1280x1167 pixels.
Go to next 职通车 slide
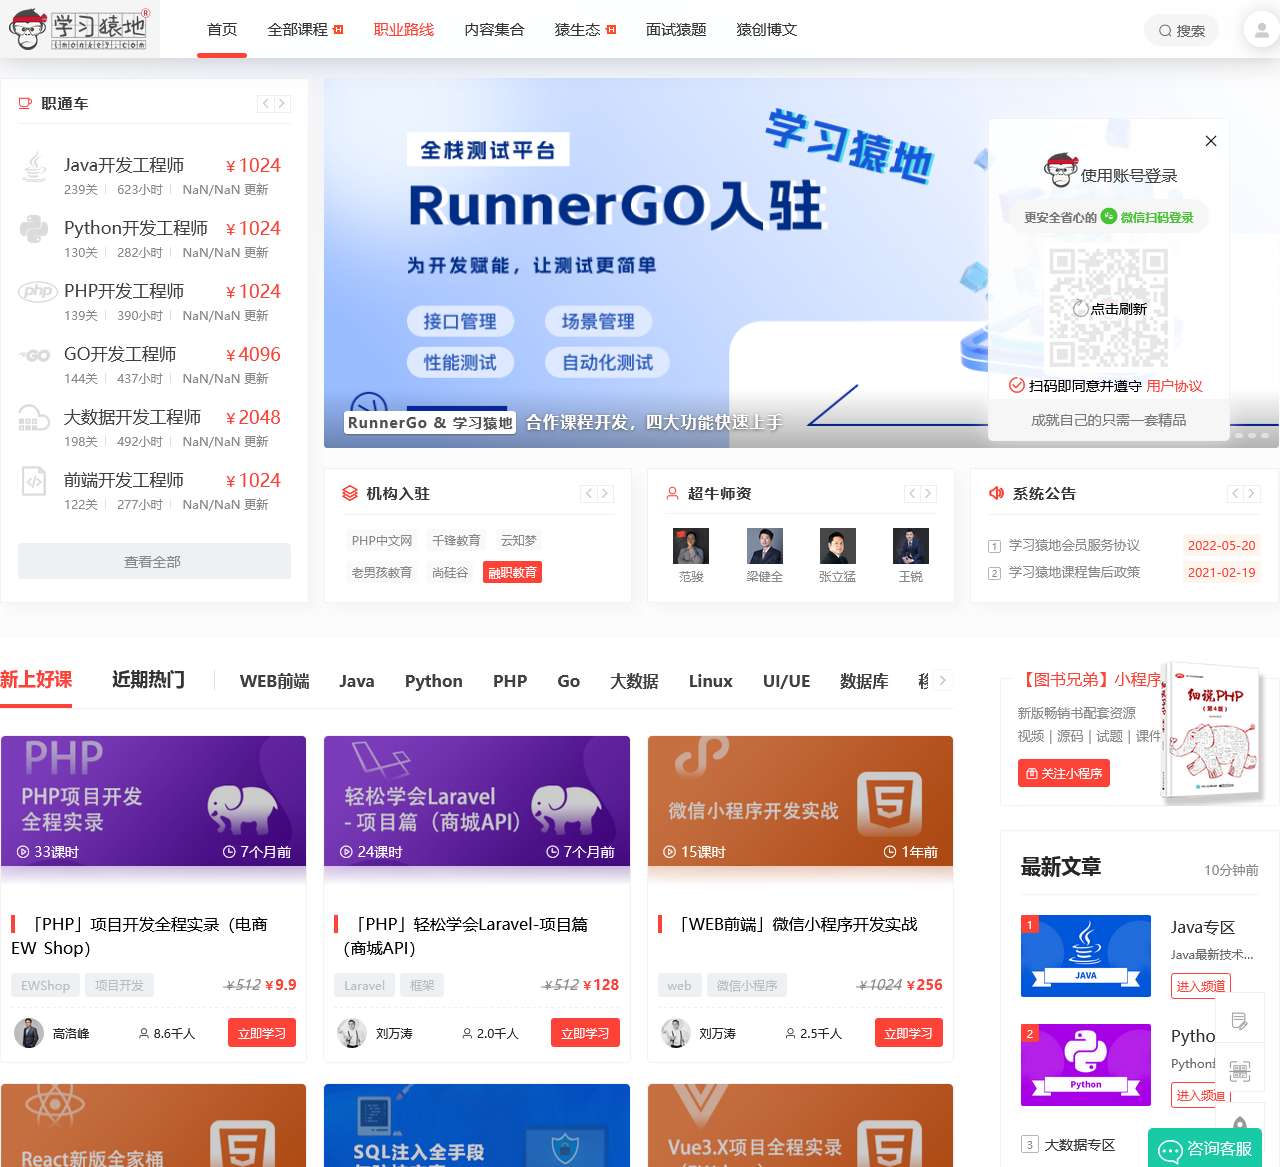282,103
